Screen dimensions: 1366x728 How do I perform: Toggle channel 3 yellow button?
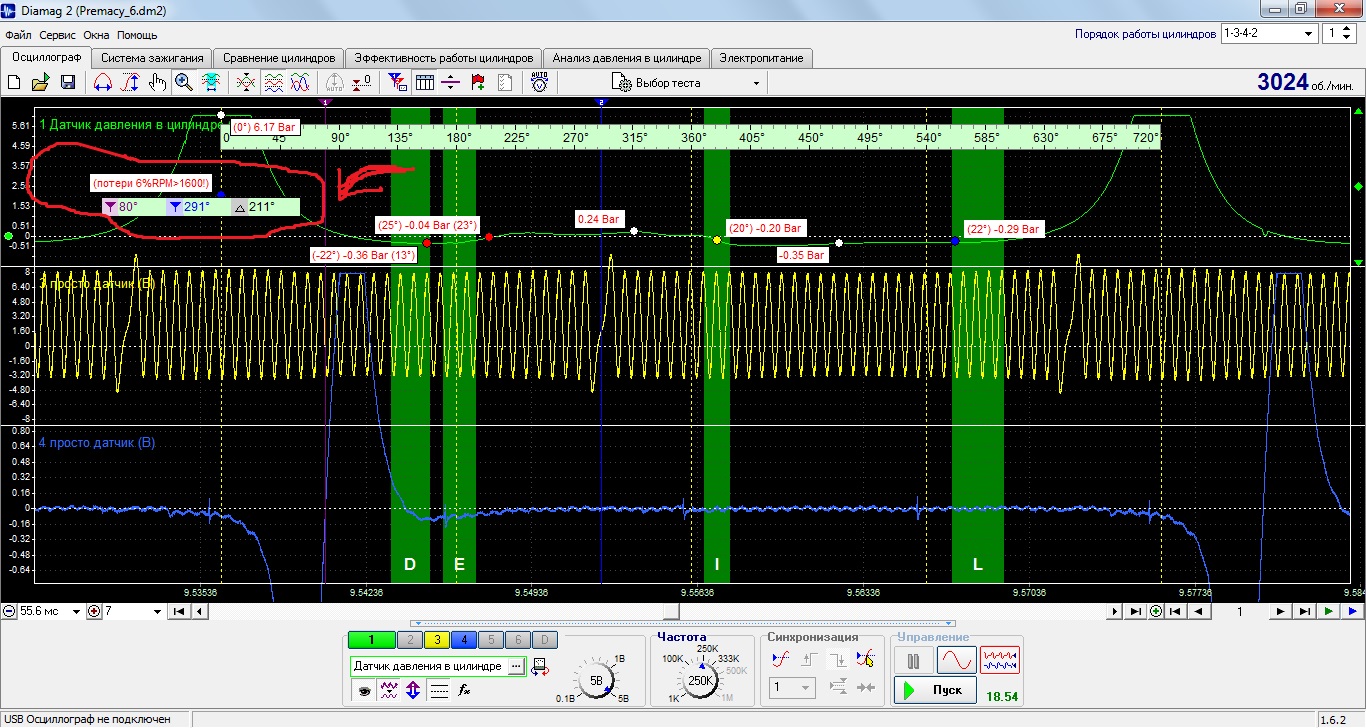(435, 640)
